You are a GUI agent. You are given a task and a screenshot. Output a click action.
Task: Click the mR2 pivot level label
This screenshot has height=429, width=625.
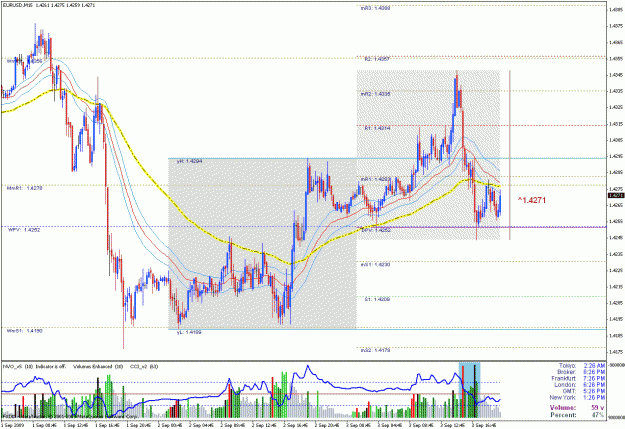(375, 94)
